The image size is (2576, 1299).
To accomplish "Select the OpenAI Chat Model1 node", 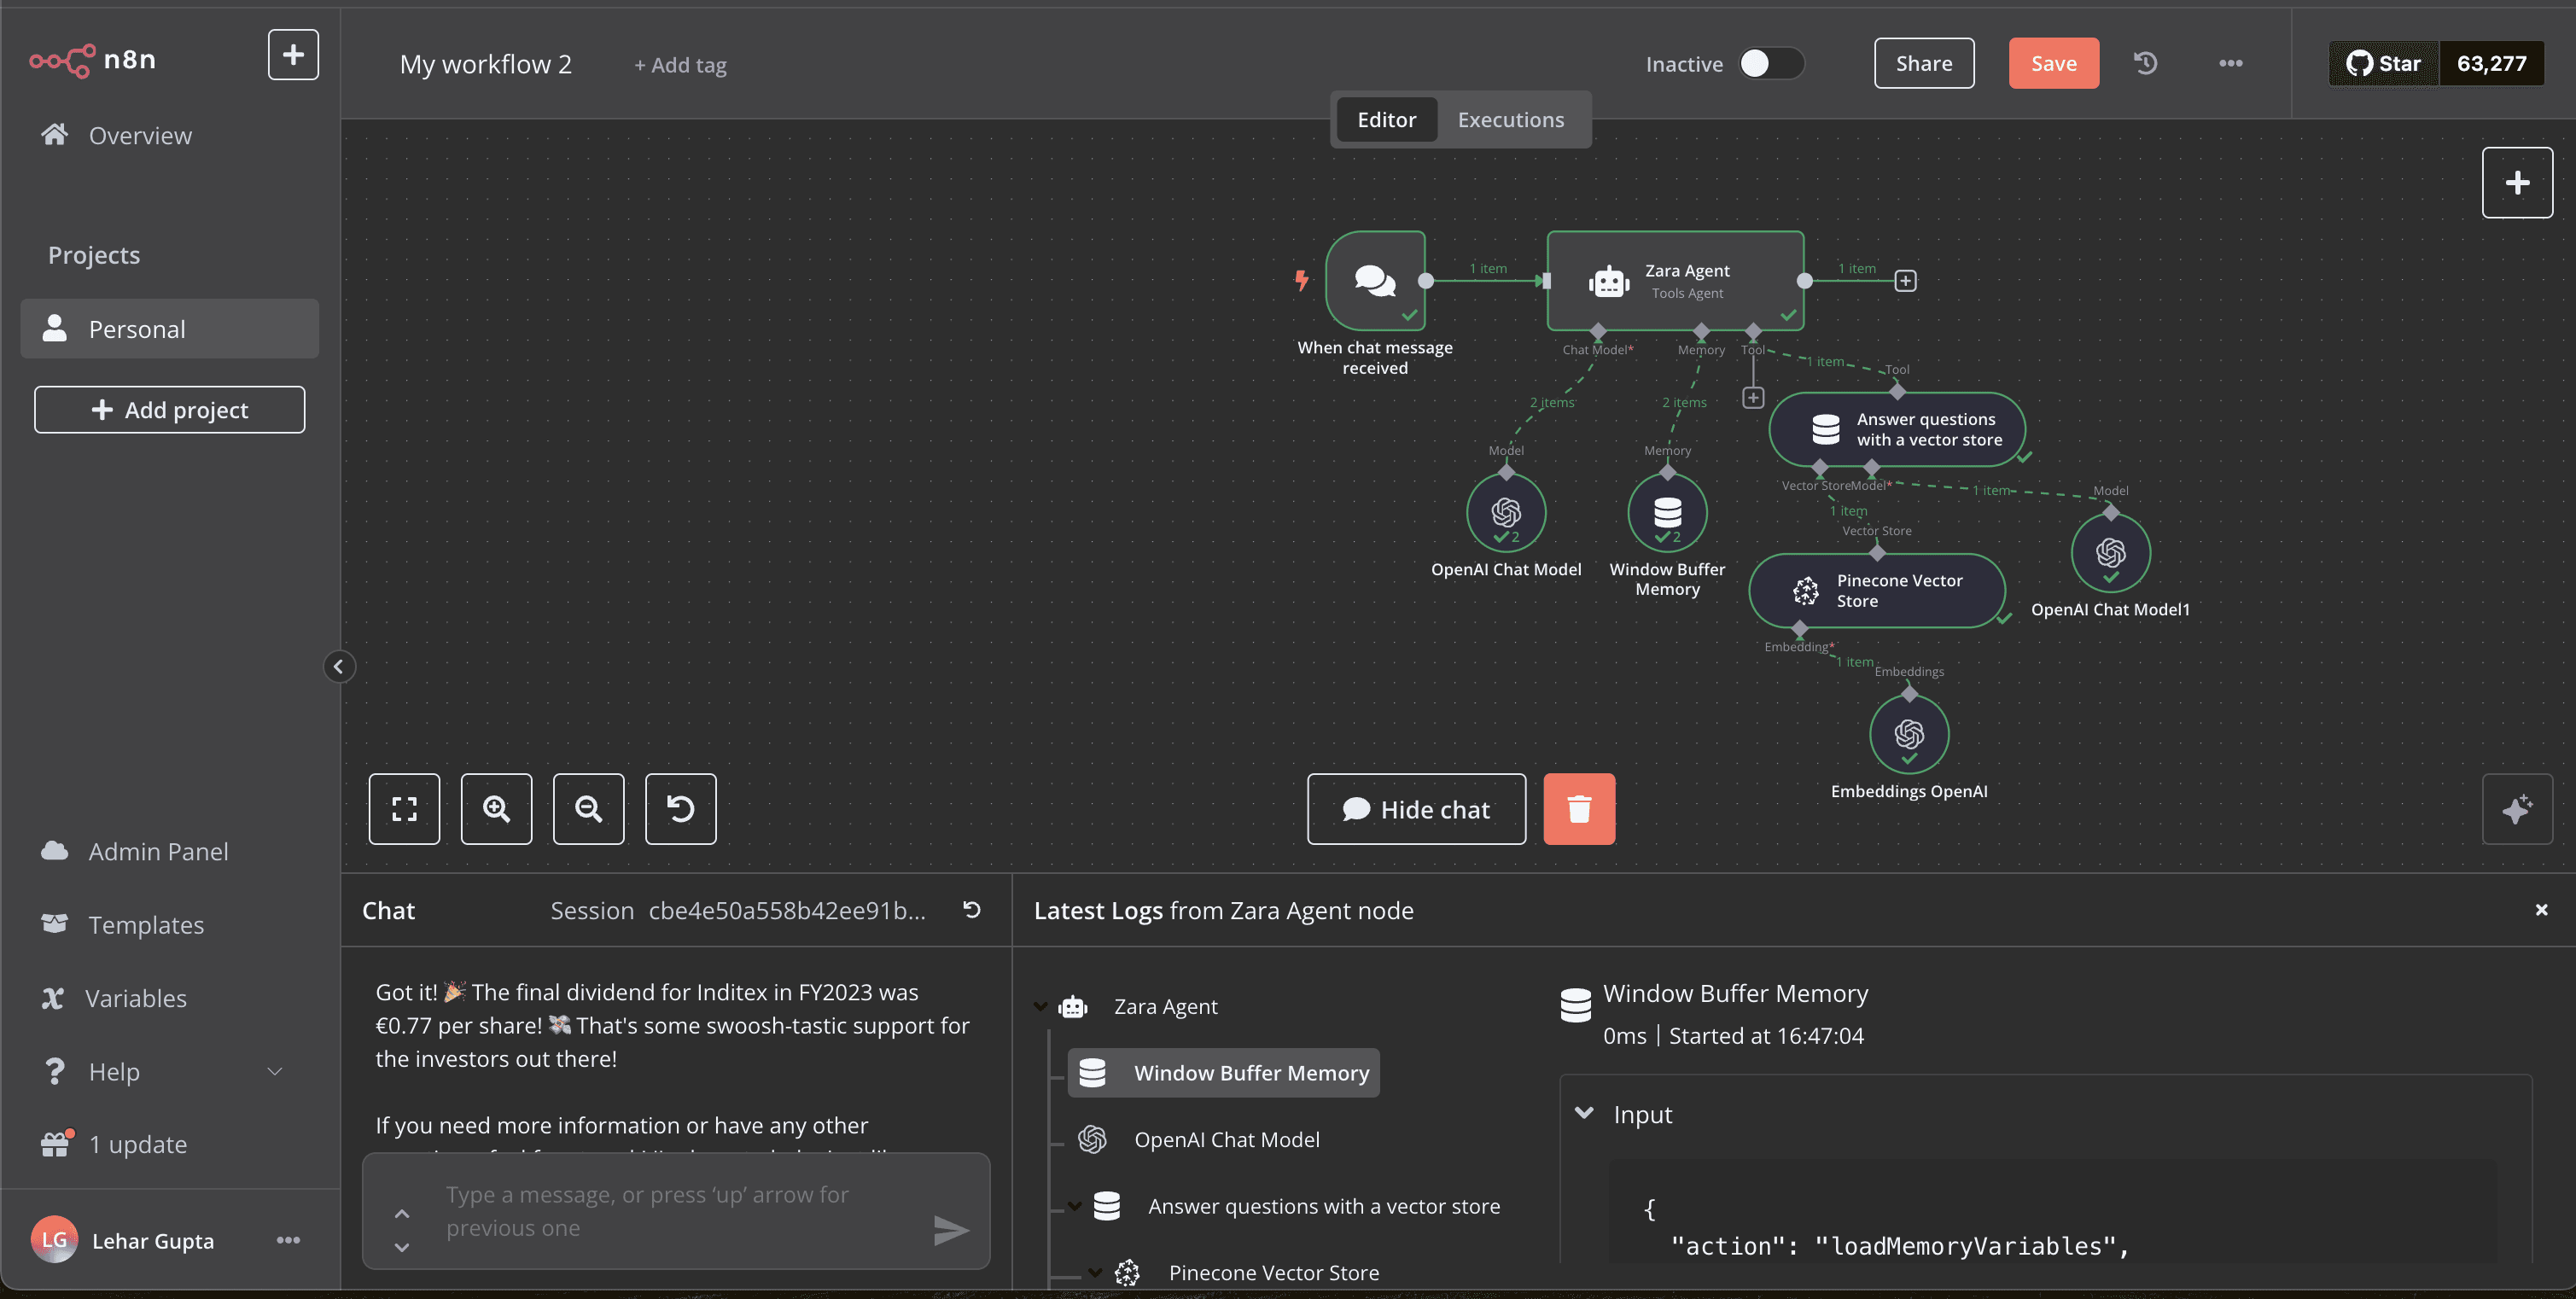I will coord(2110,553).
